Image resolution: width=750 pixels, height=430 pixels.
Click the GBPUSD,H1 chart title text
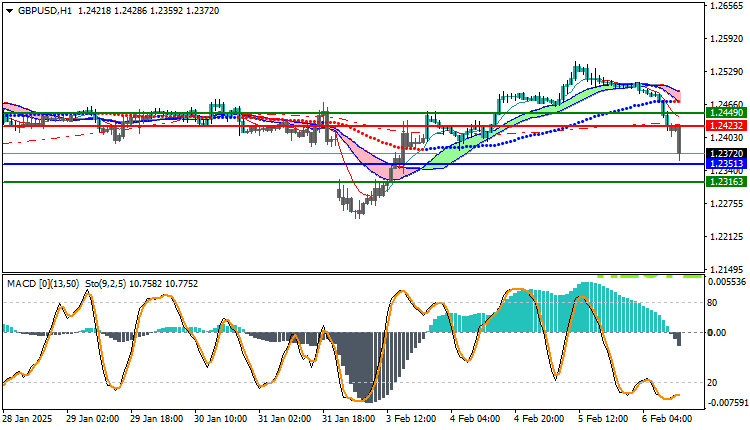point(45,11)
